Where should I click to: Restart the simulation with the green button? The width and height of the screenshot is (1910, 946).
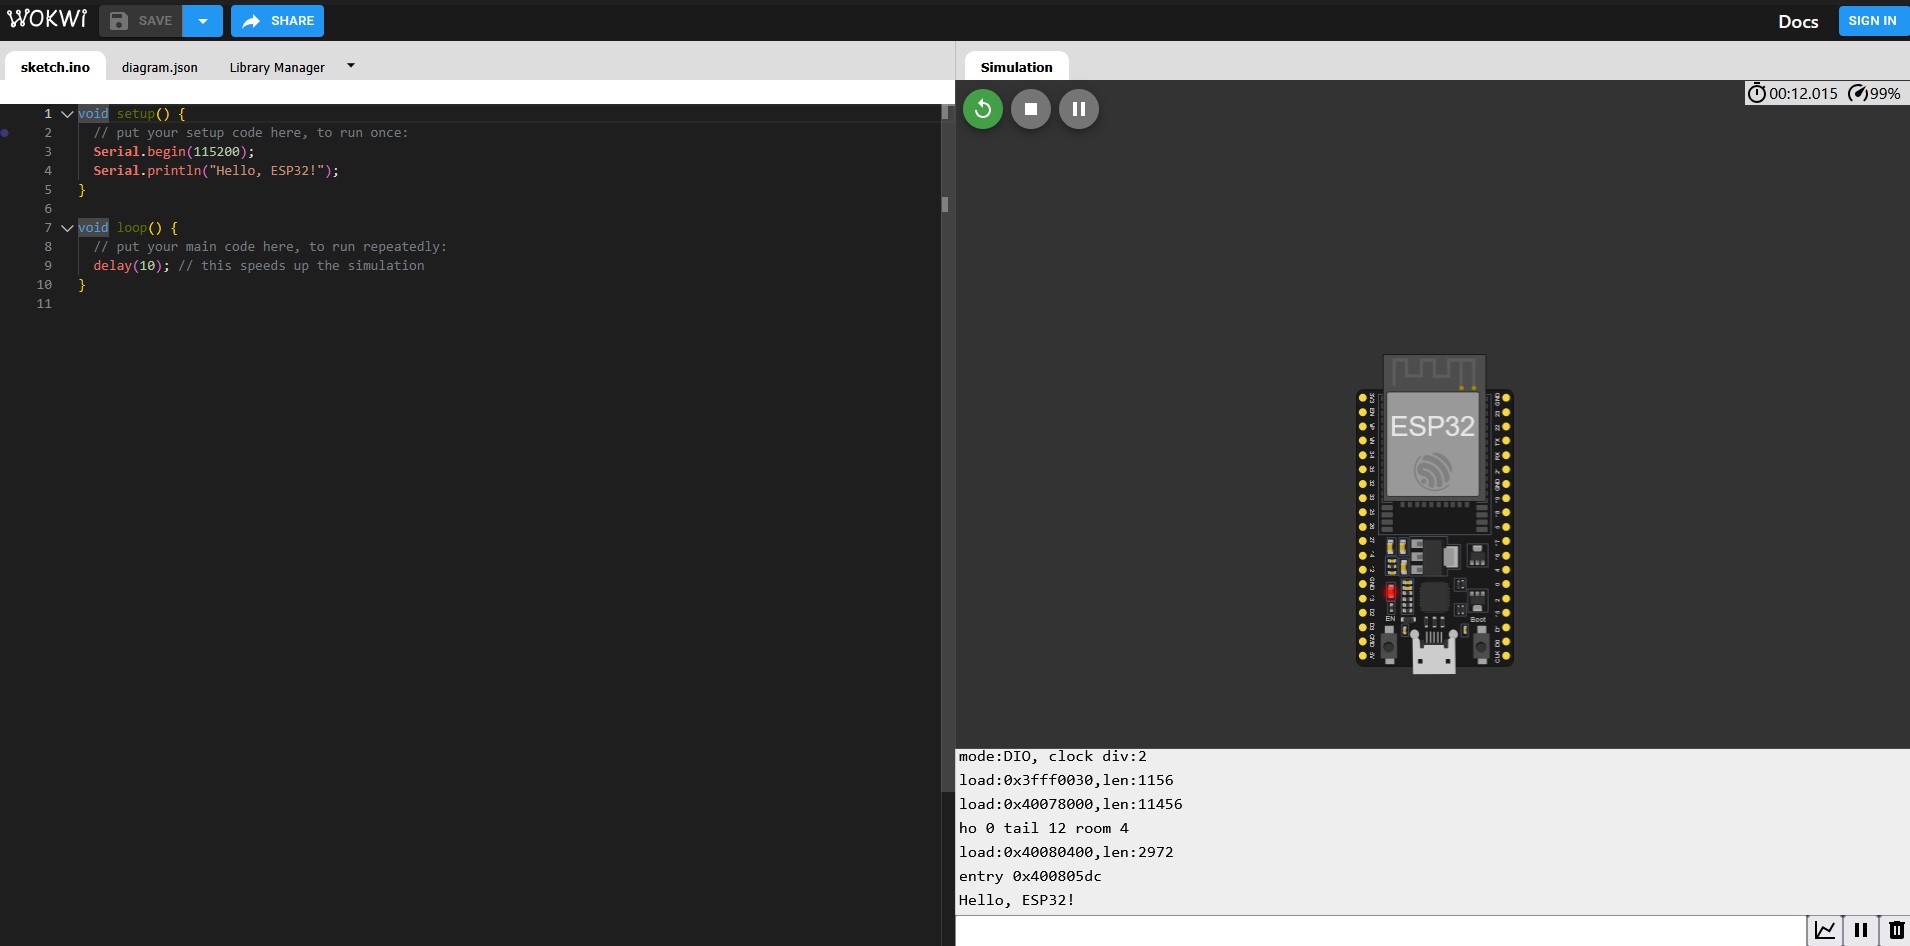click(x=983, y=109)
